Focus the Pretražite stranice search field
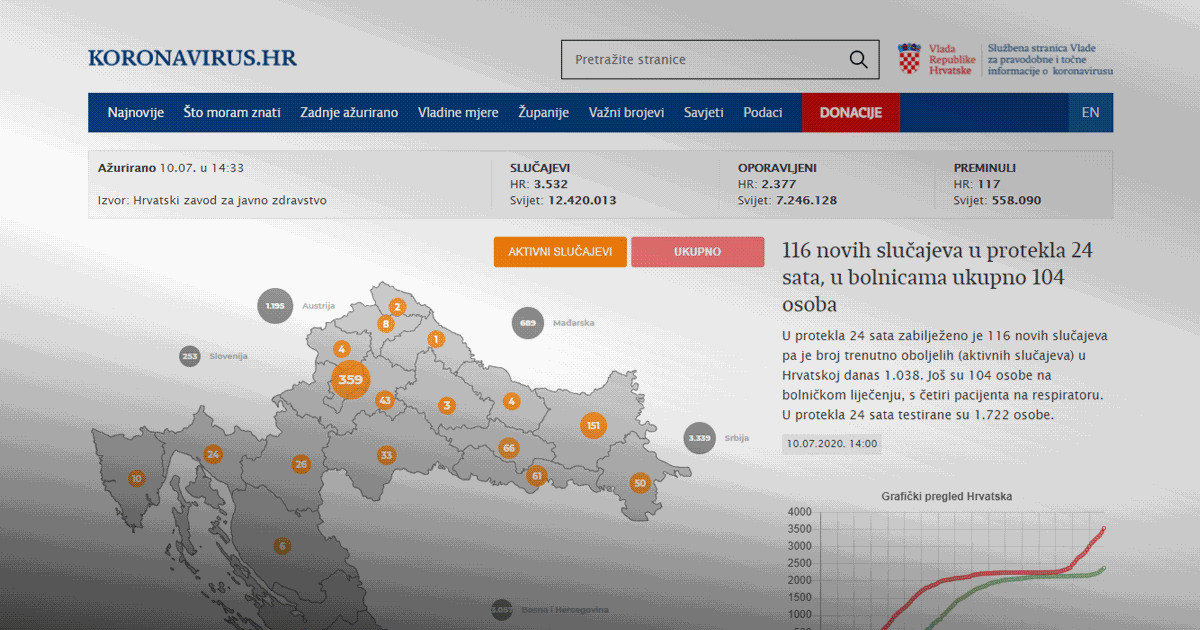This screenshot has height=630, width=1200. pyautogui.click(x=700, y=60)
